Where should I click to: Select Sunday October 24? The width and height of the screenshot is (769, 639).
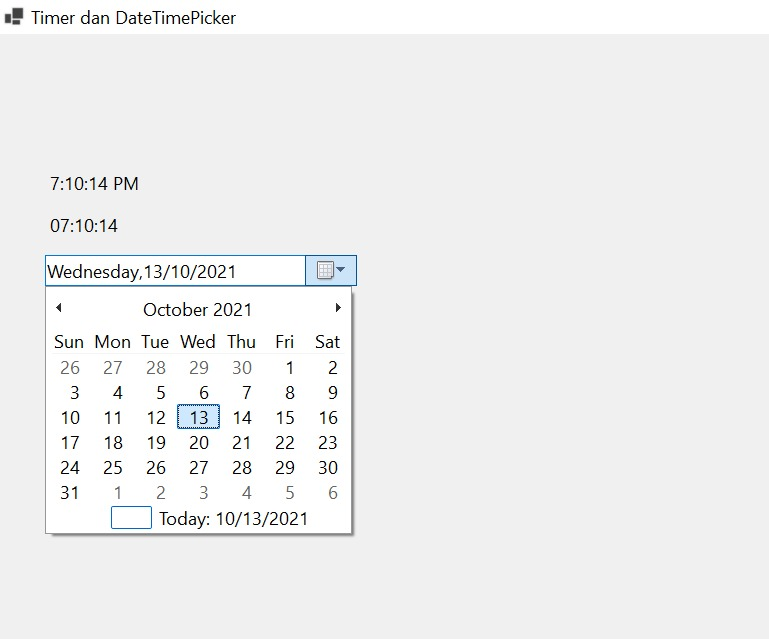pyautogui.click(x=70, y=467)
